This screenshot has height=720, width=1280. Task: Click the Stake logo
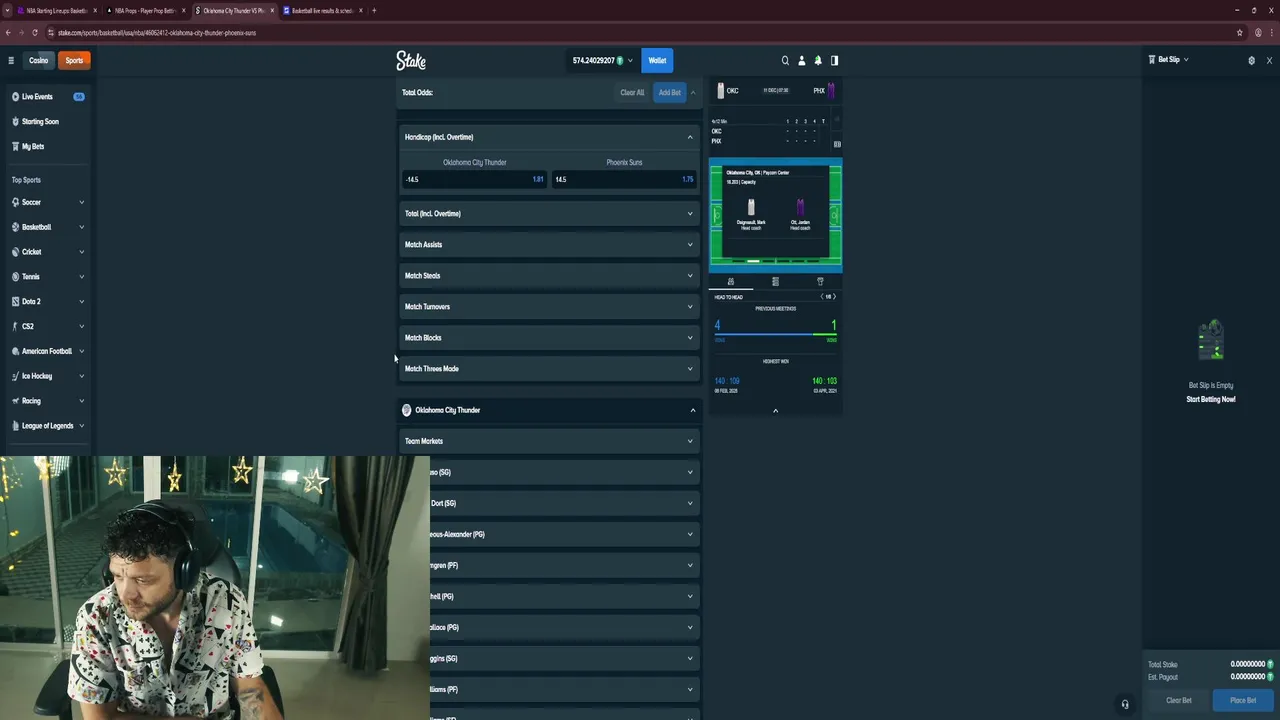coord(411,60)
